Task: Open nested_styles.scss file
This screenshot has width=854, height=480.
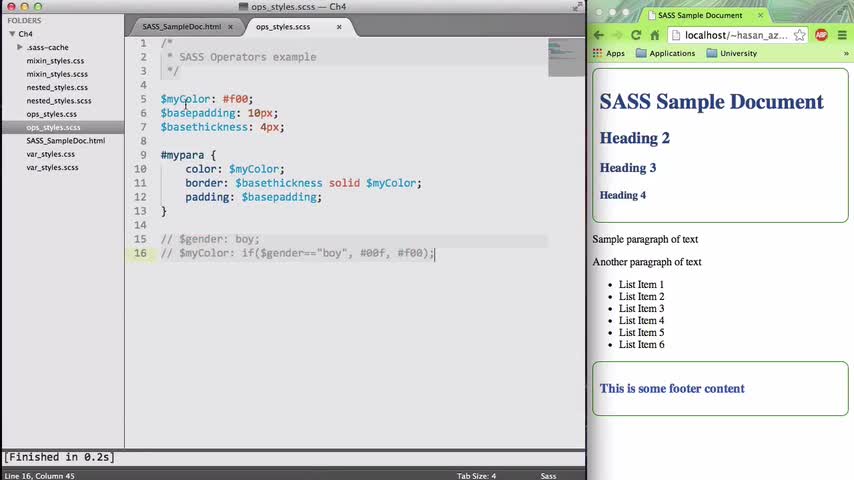Action: tap(59, 101)
